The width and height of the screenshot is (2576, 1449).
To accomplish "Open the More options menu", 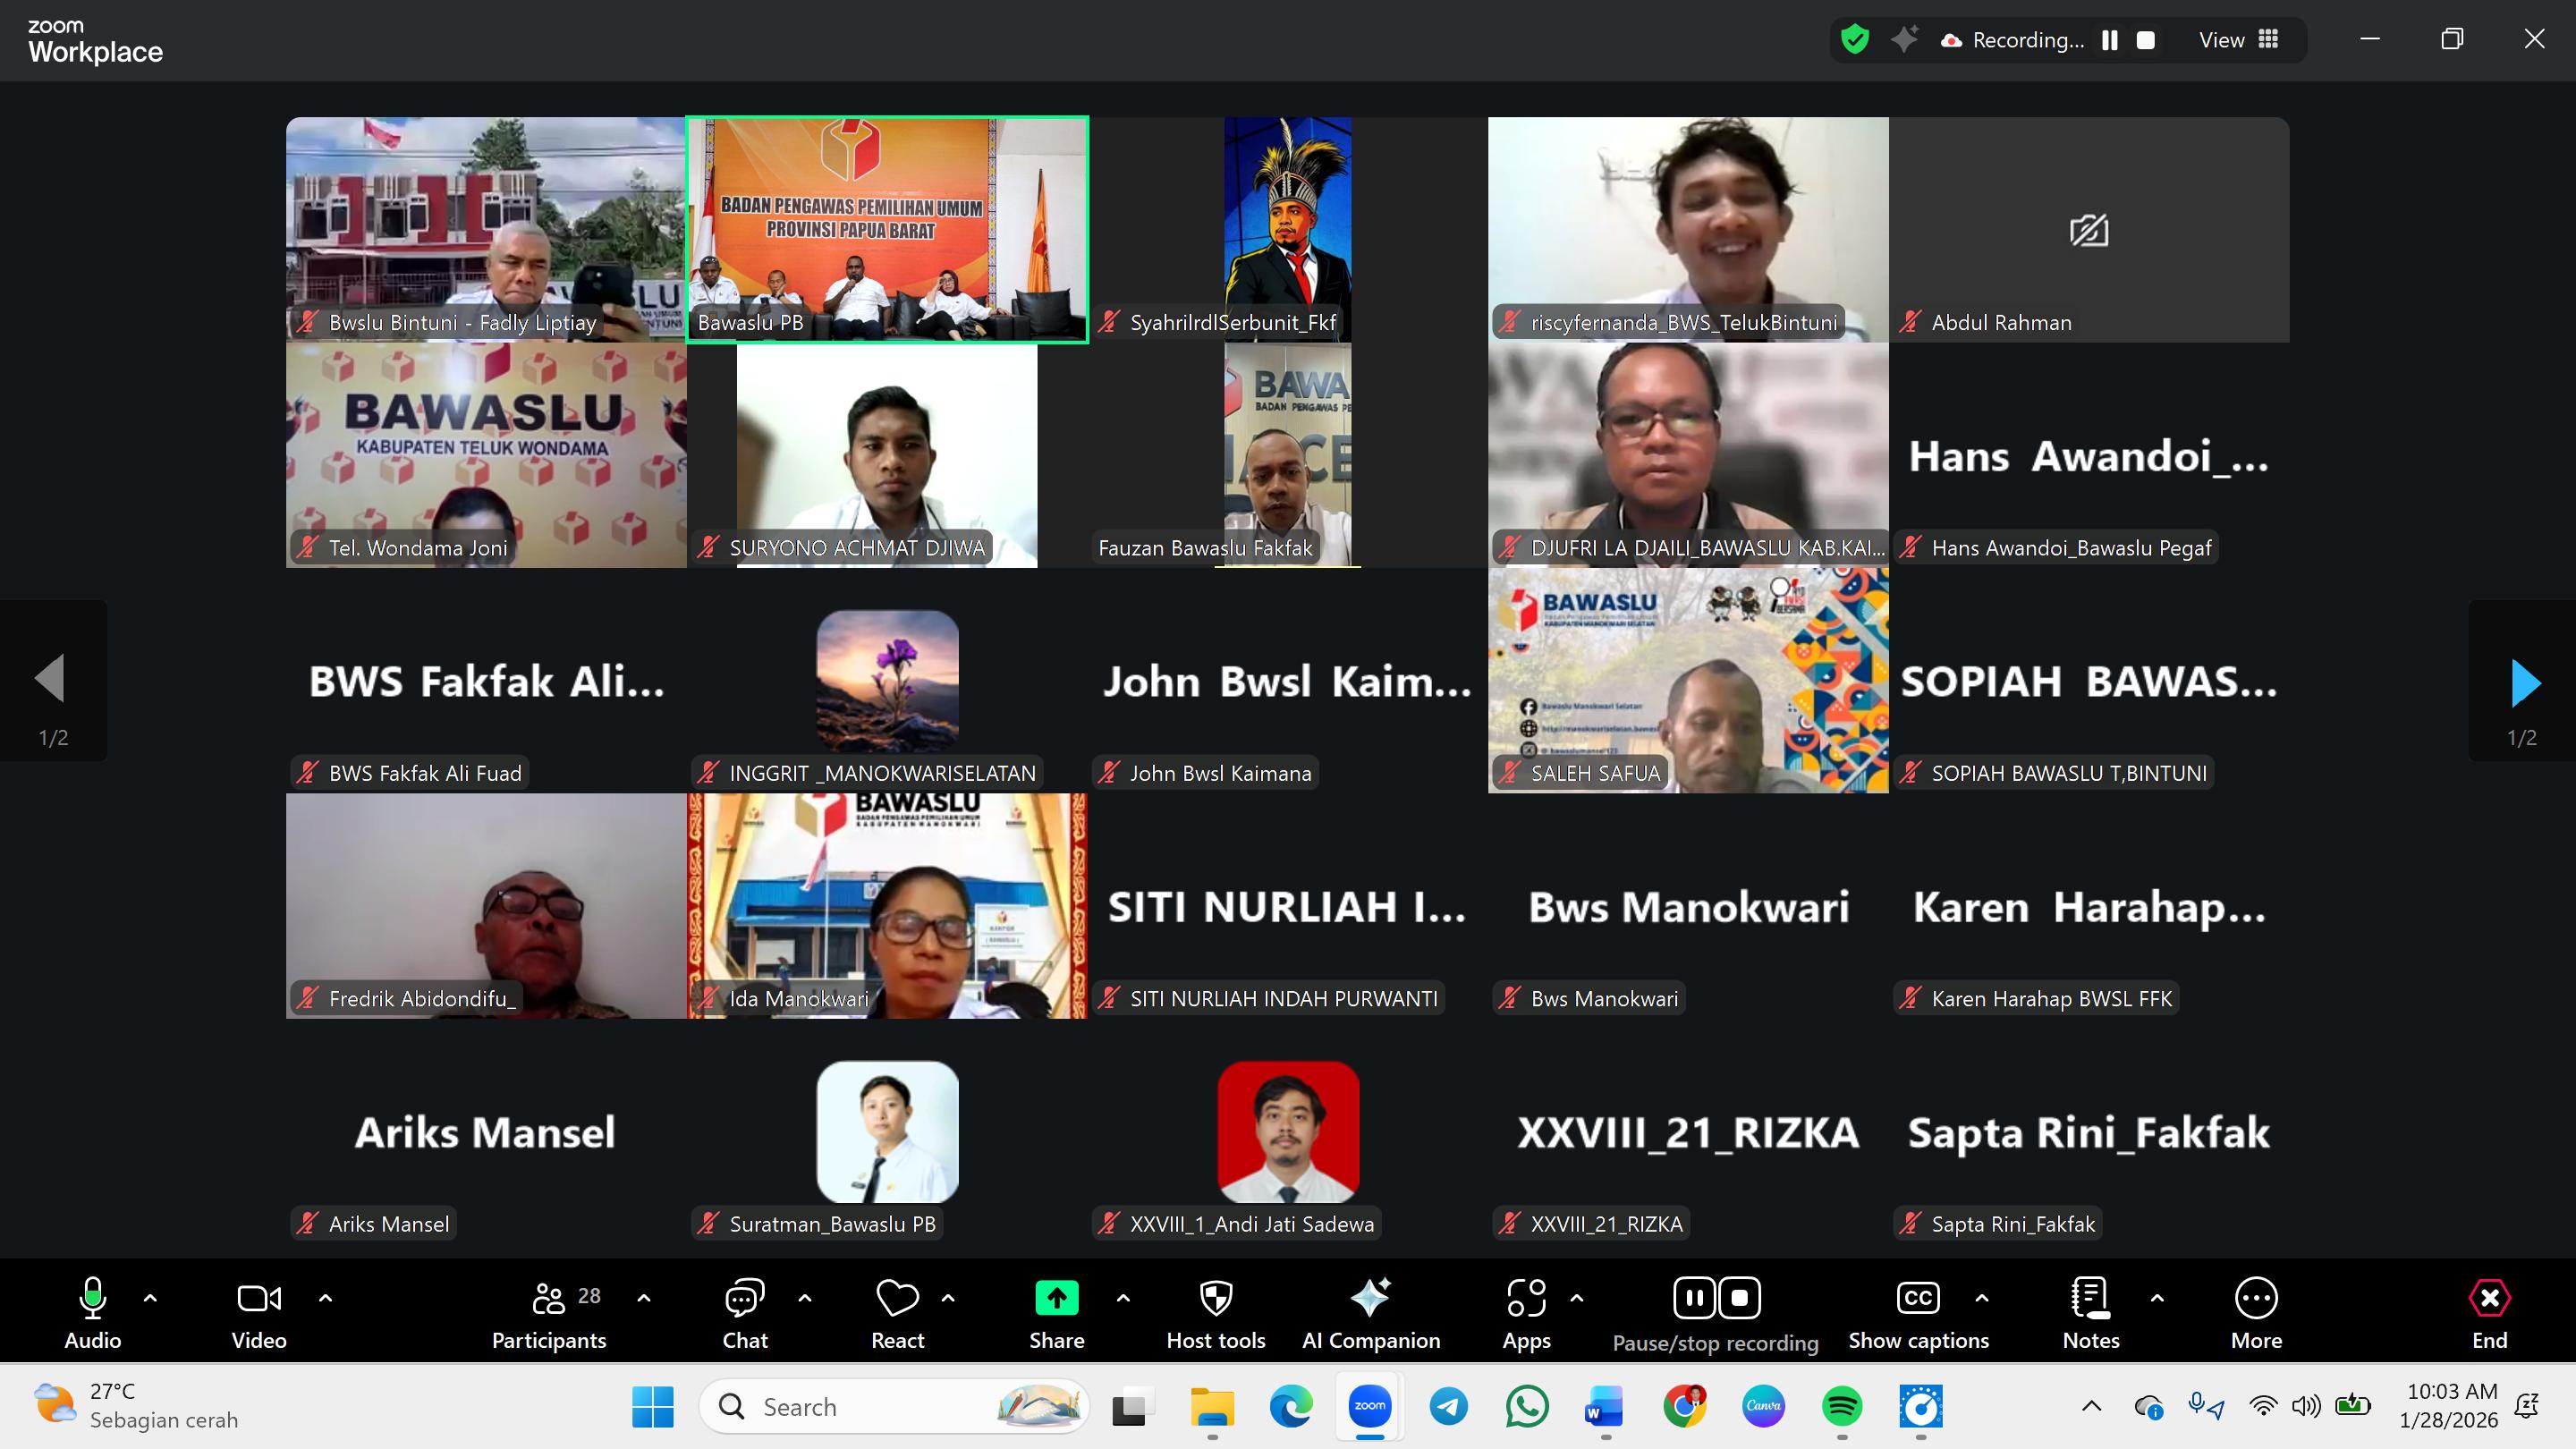I will click(x=2256, y=1299).
